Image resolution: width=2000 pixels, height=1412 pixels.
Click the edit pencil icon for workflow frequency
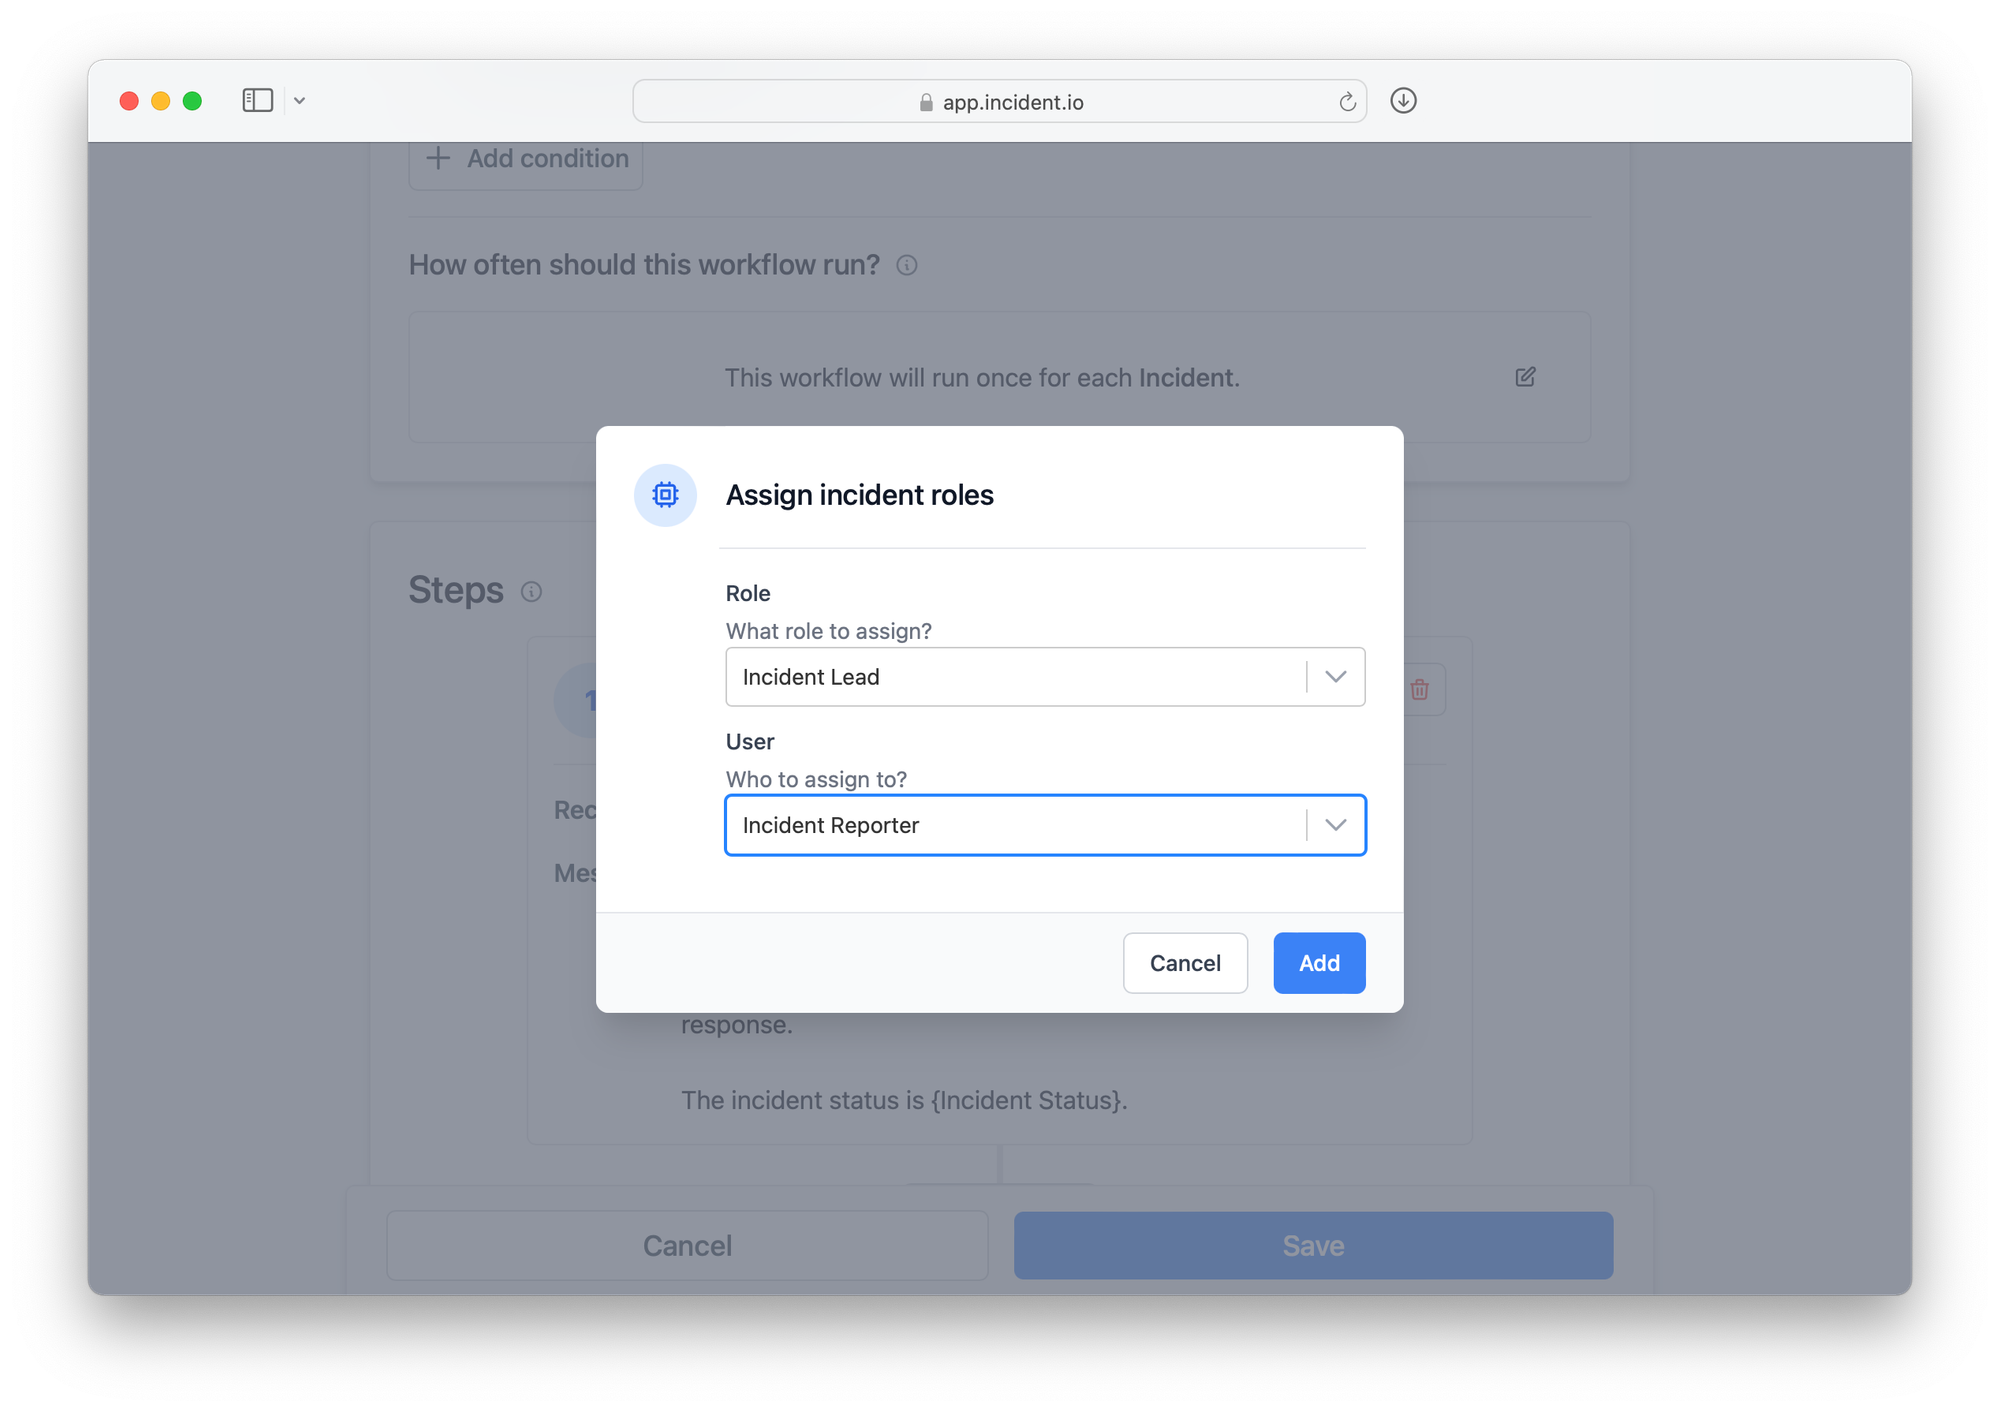point(1525,377)
